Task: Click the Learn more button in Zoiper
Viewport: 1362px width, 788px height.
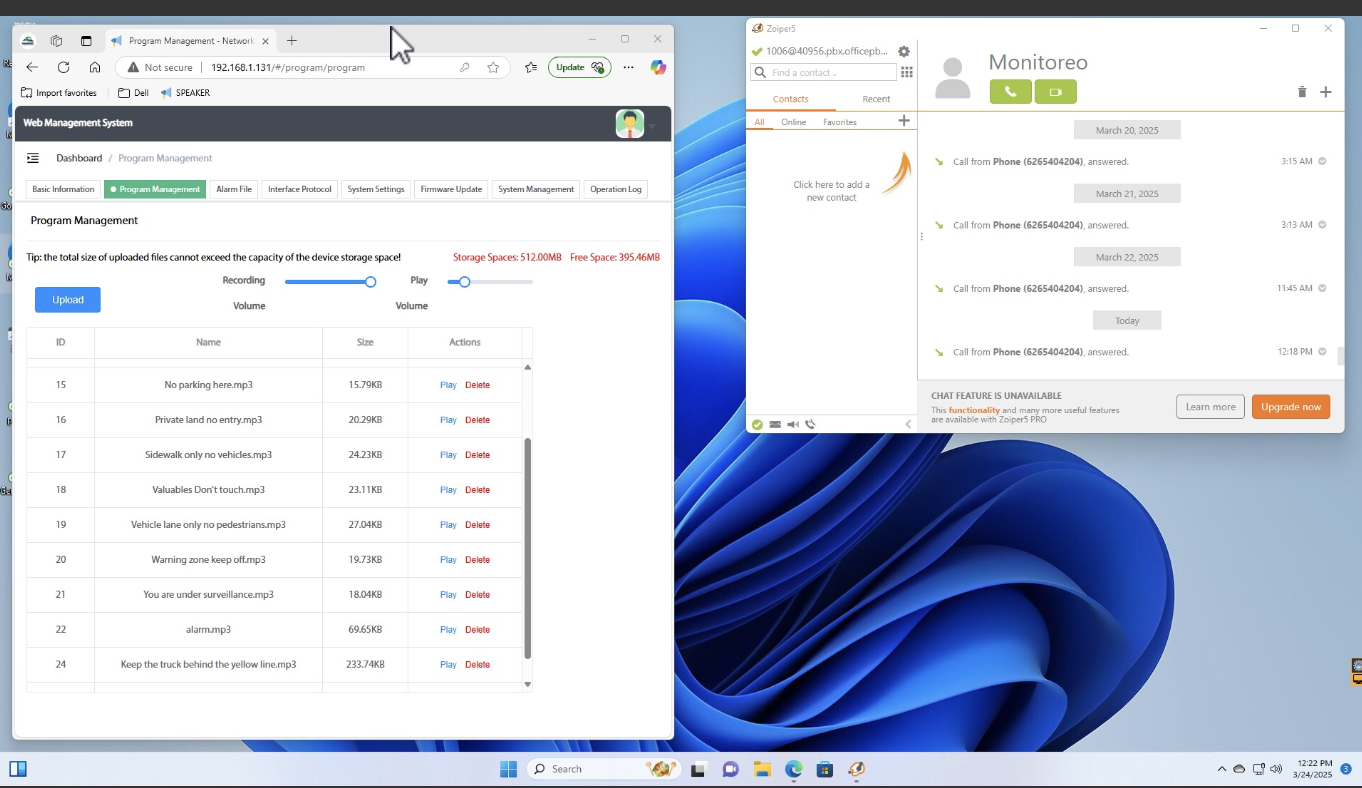Action: 1210,407
